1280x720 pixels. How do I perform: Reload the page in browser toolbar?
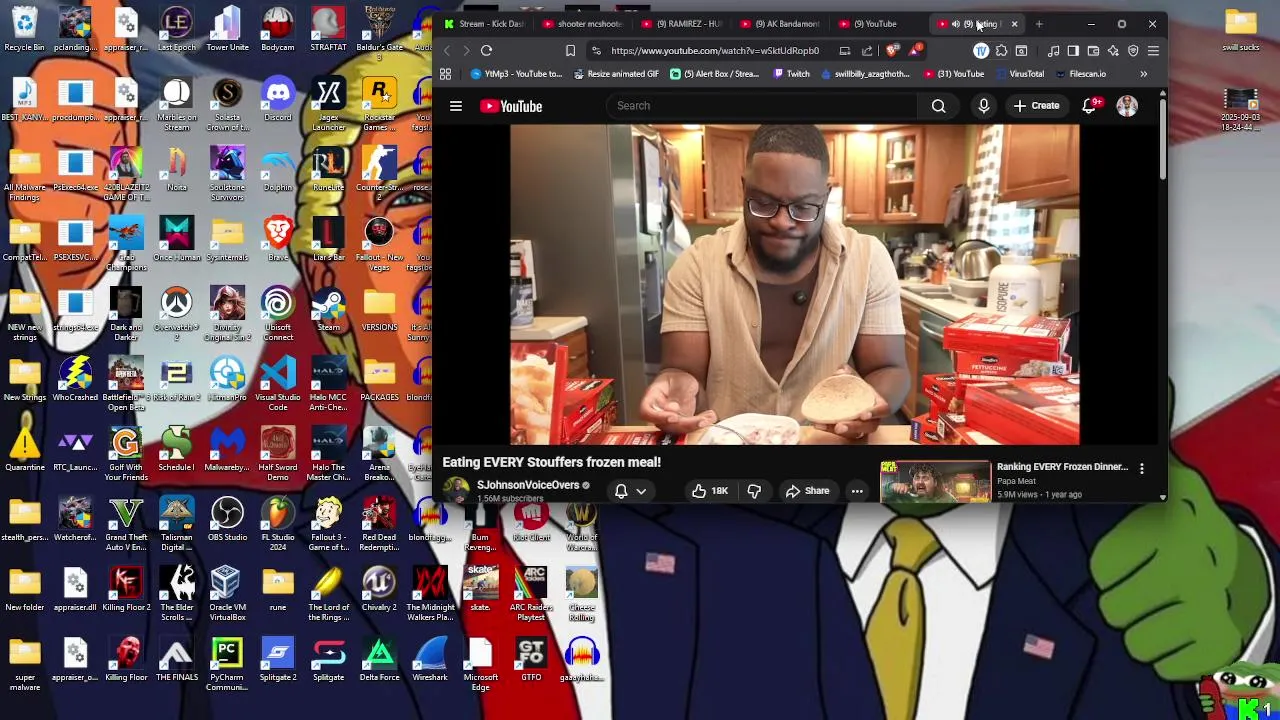486,50
